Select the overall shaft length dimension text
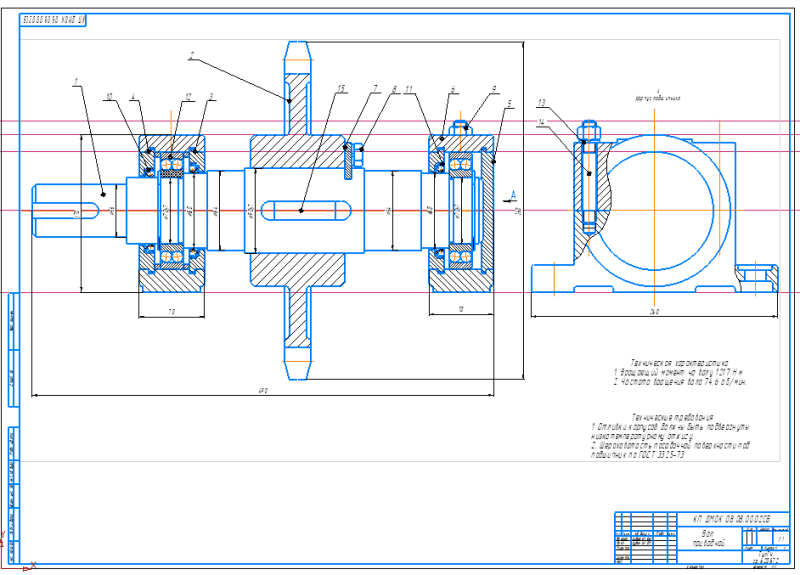 264,390
